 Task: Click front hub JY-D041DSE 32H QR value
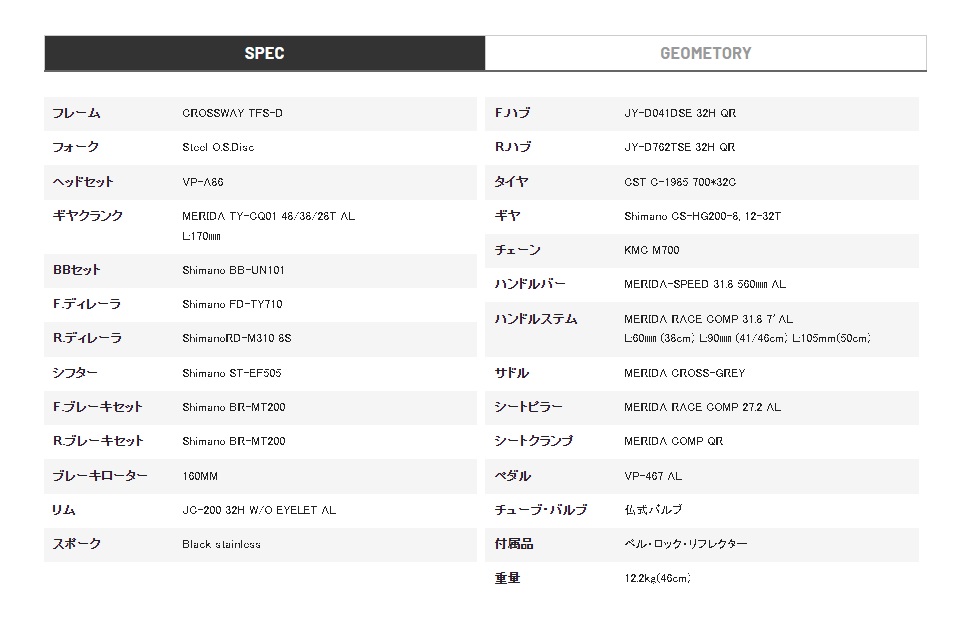click(680, 113)
